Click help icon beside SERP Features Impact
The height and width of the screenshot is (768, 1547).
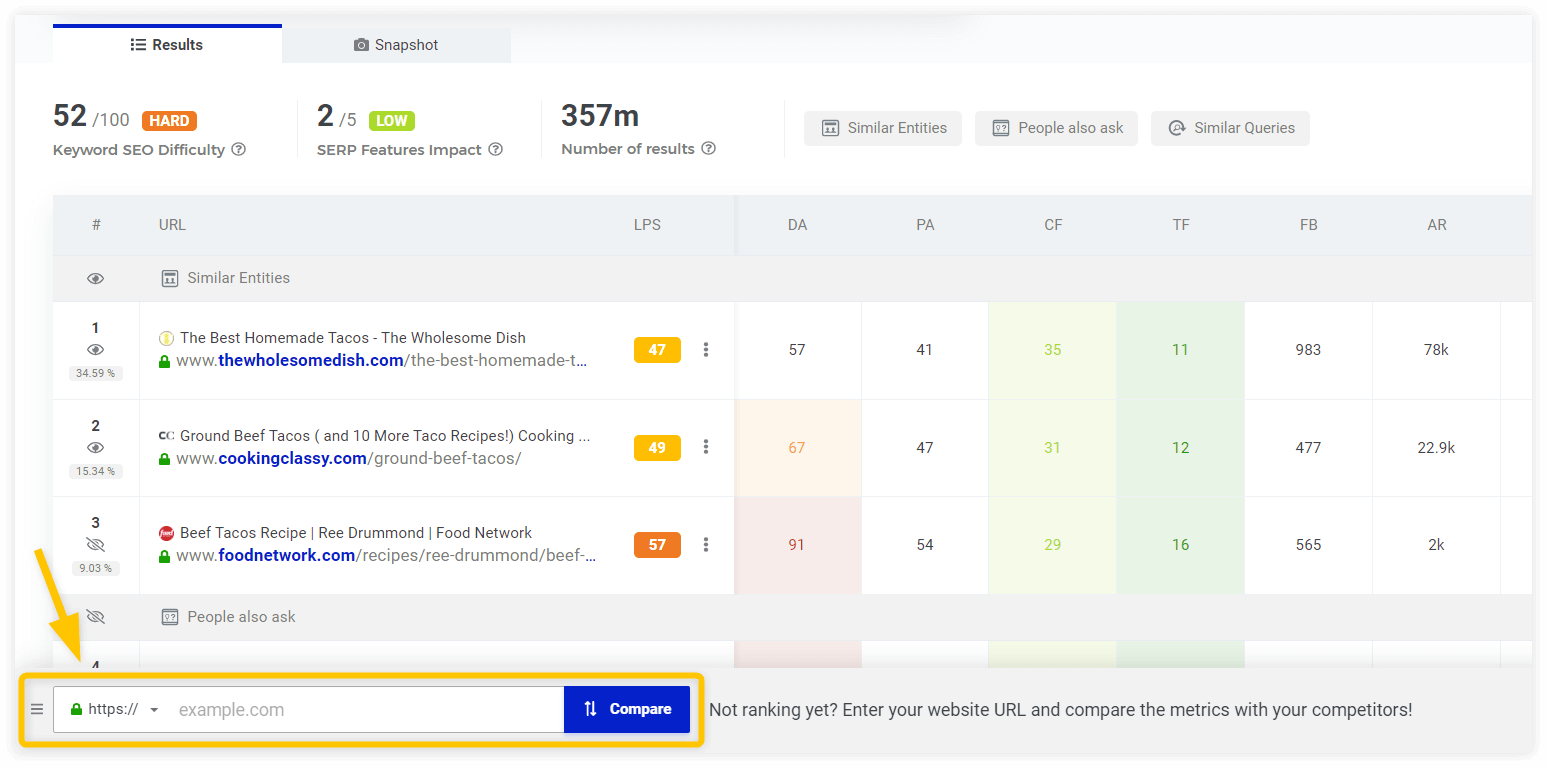pos(496,149)
